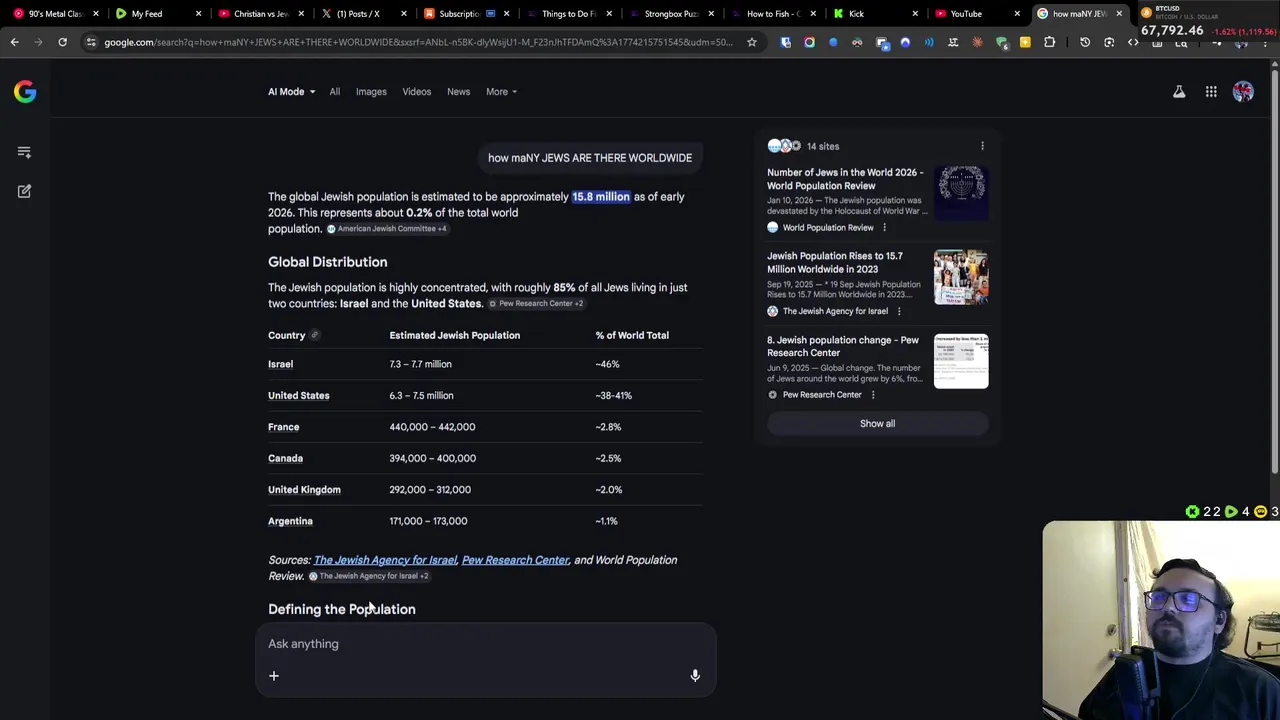Viewport: 1280px width, 720px height.
Task: Open the Pew Research Center result thumbnail
Action: [x=961, y=361]
